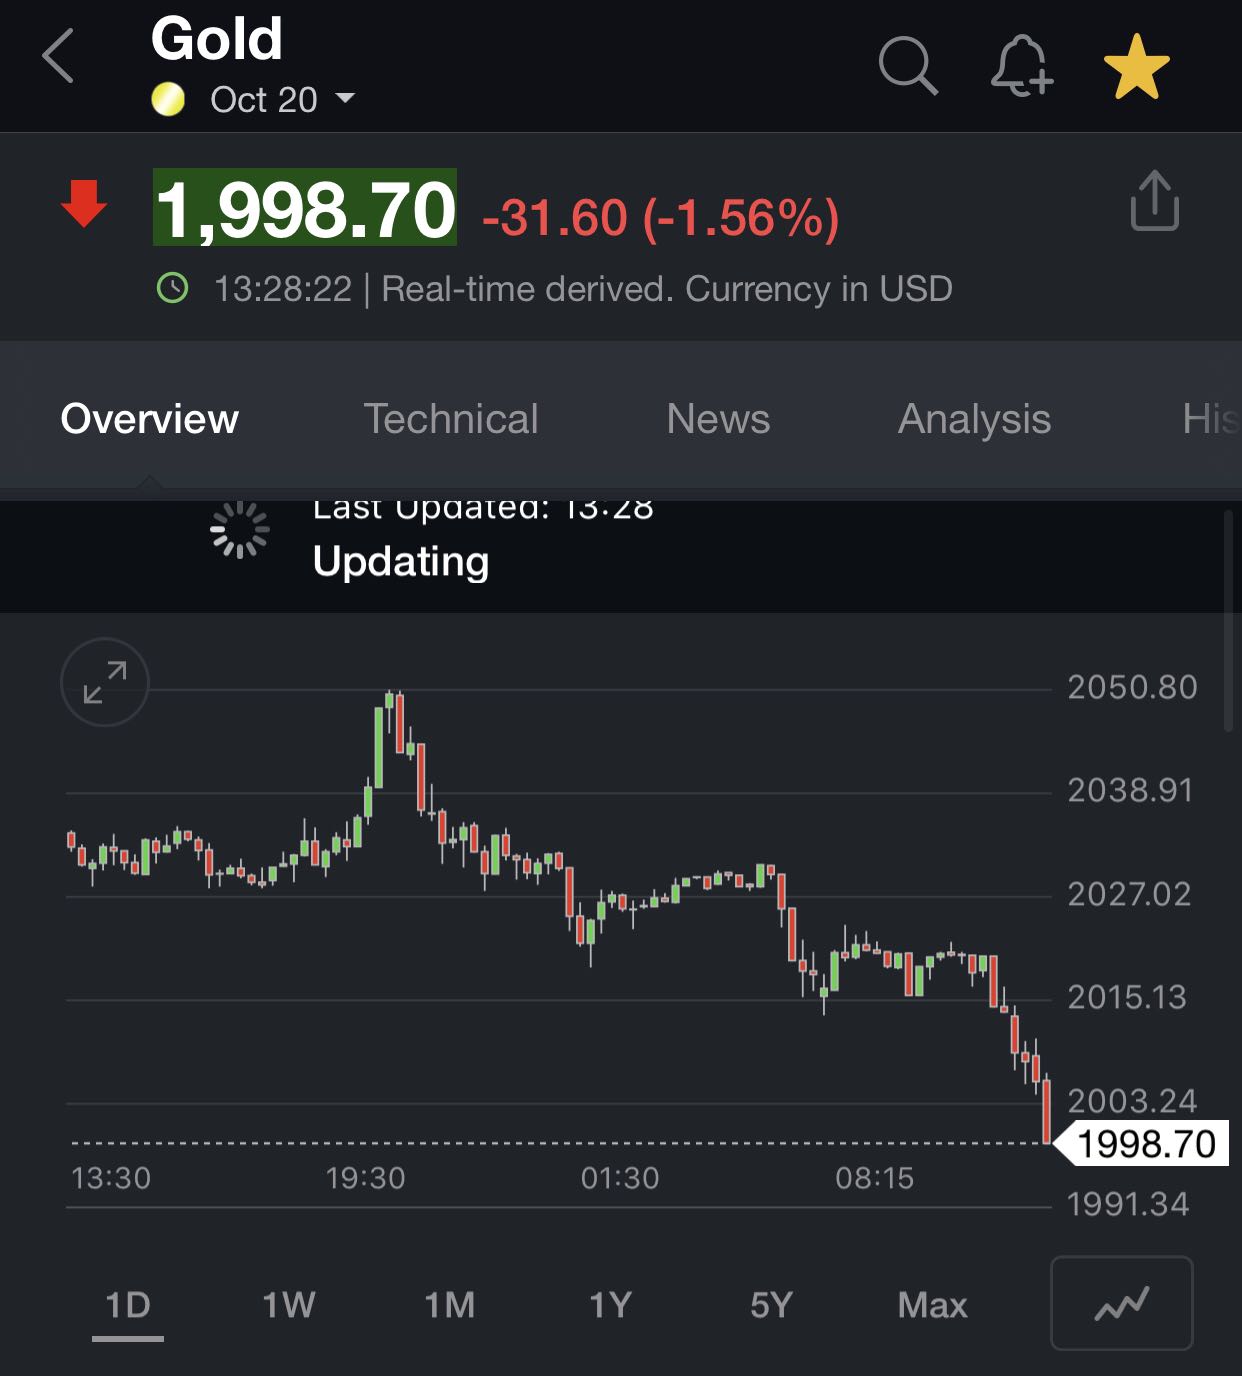The image size is (1242, 1376).
Task: Switch to the Technical tab
Action: pos(450,419)
